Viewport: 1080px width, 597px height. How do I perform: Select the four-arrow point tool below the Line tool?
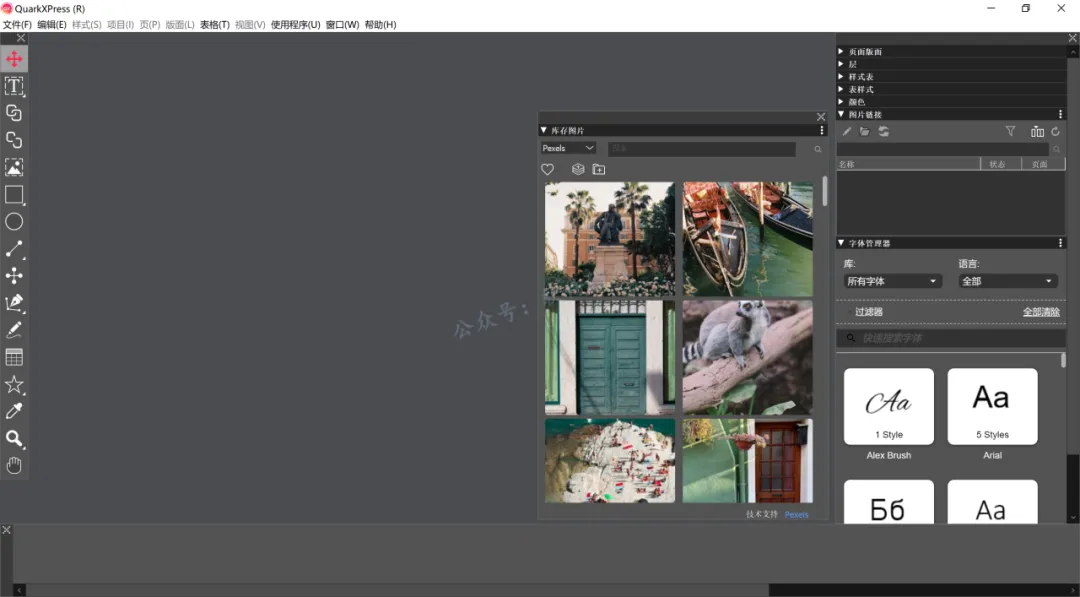coord(14,275)
